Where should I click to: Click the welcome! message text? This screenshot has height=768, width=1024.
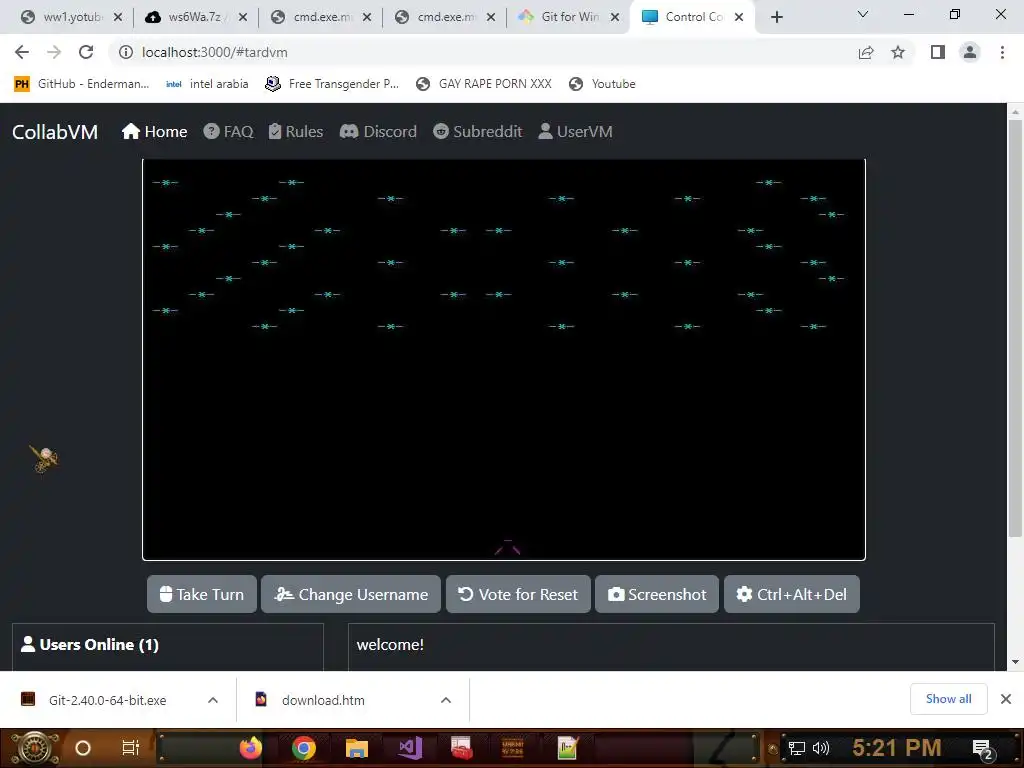tap(390, 645)
